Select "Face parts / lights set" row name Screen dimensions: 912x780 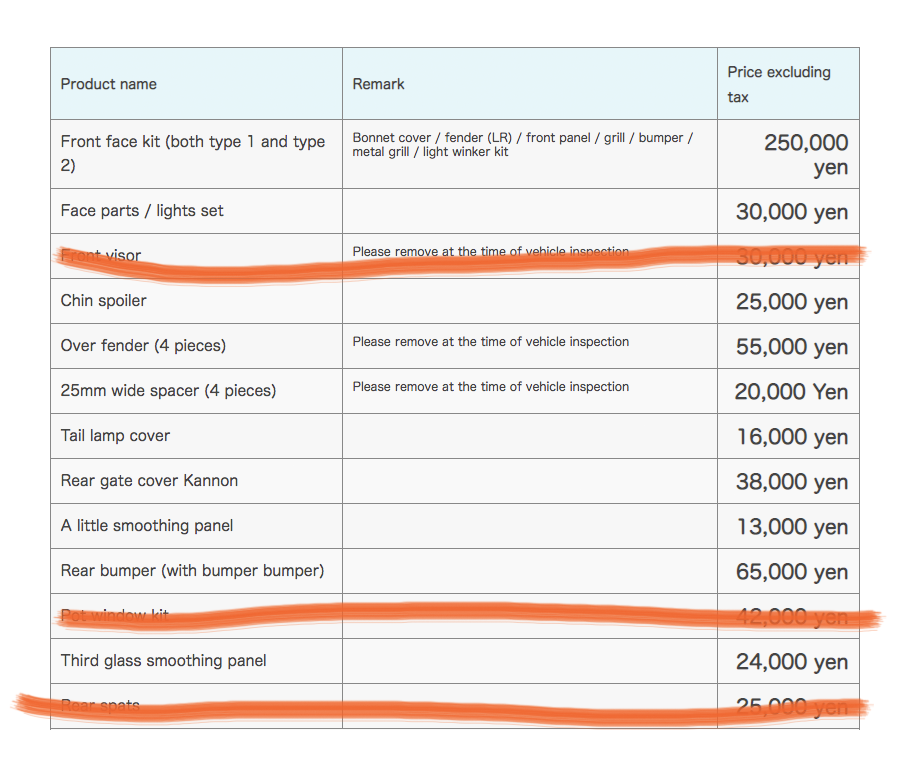click(x=142, y=211)
